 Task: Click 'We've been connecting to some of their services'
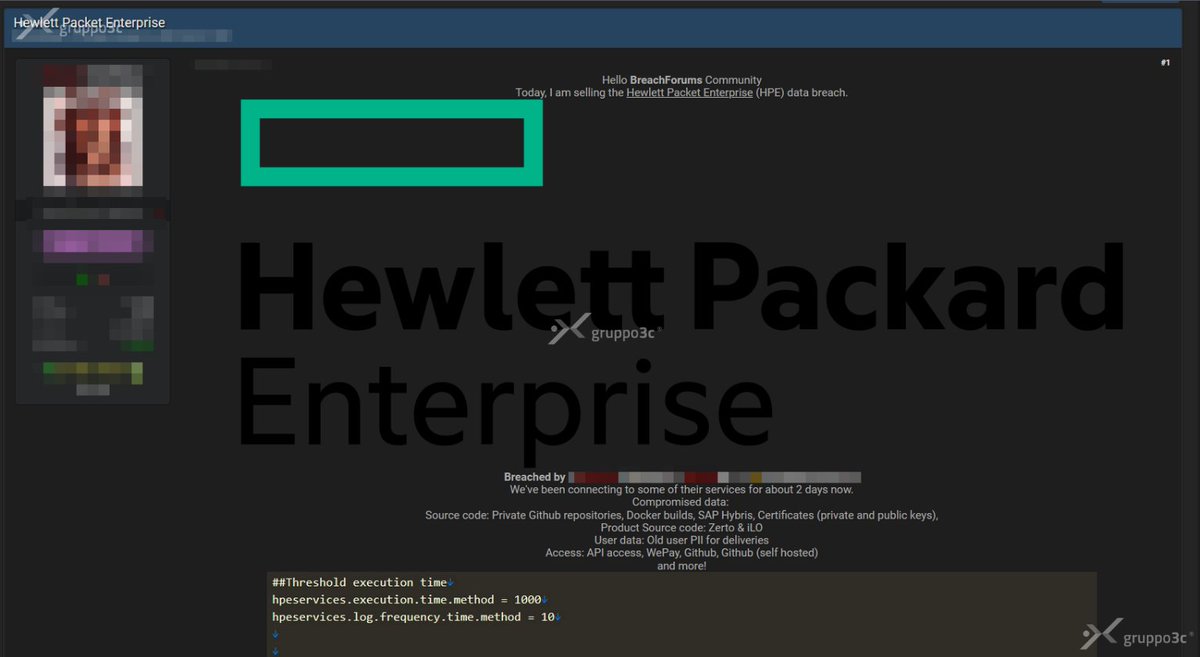coord(681,490)
